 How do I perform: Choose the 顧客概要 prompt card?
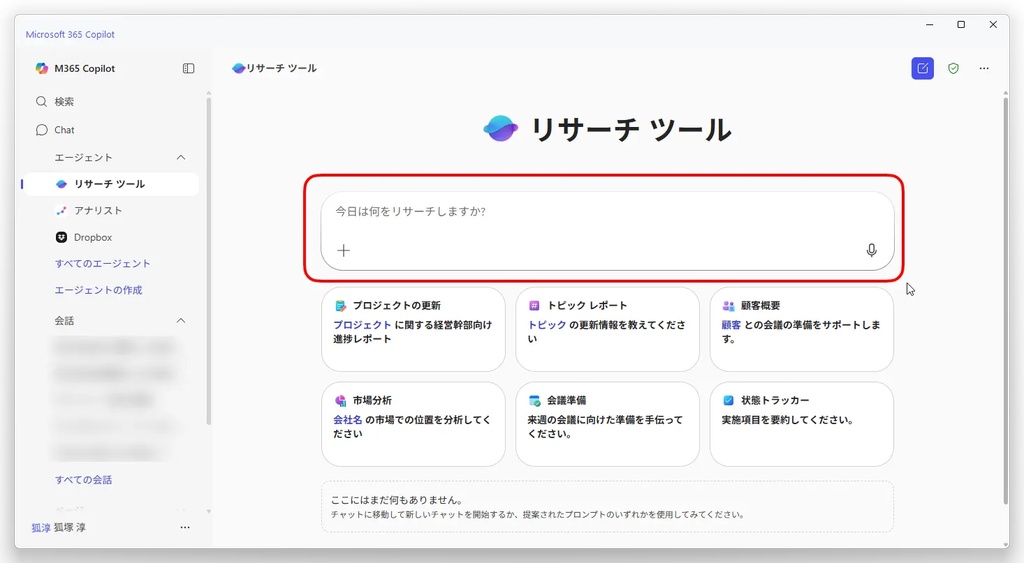801,329
